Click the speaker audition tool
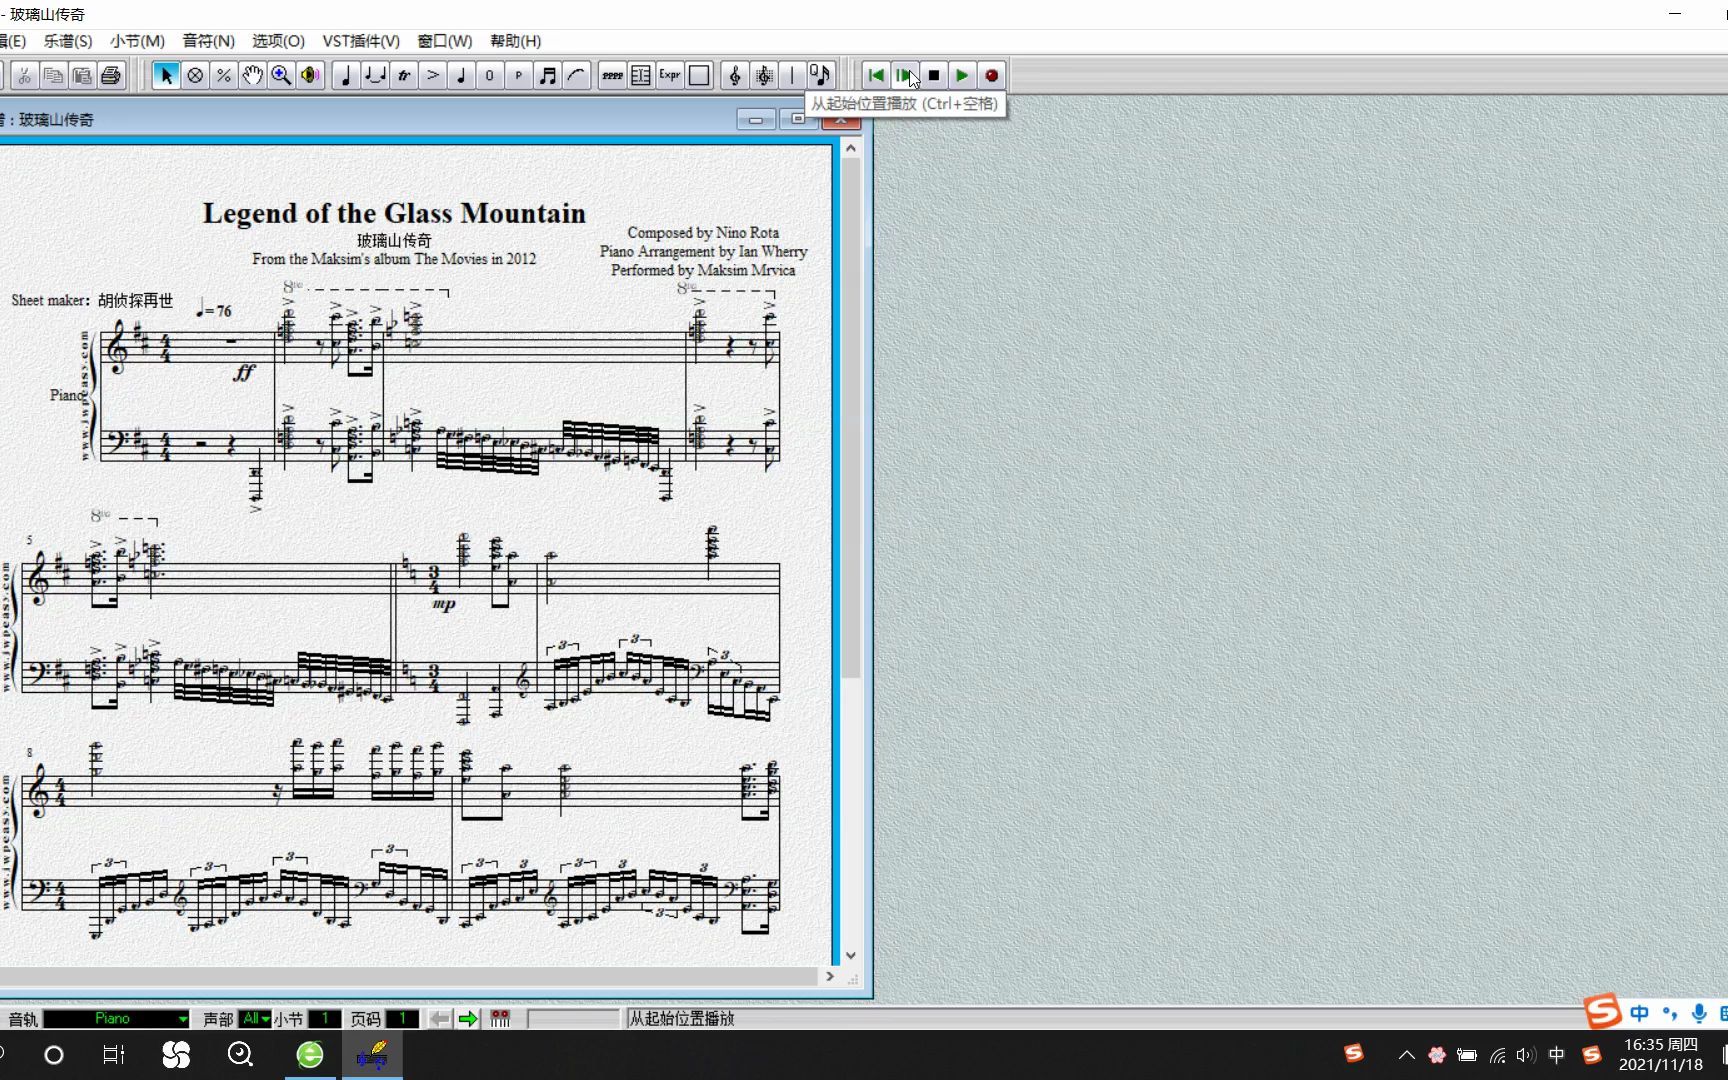Viewport: 1728px width, 1080px height. (311, 75)
